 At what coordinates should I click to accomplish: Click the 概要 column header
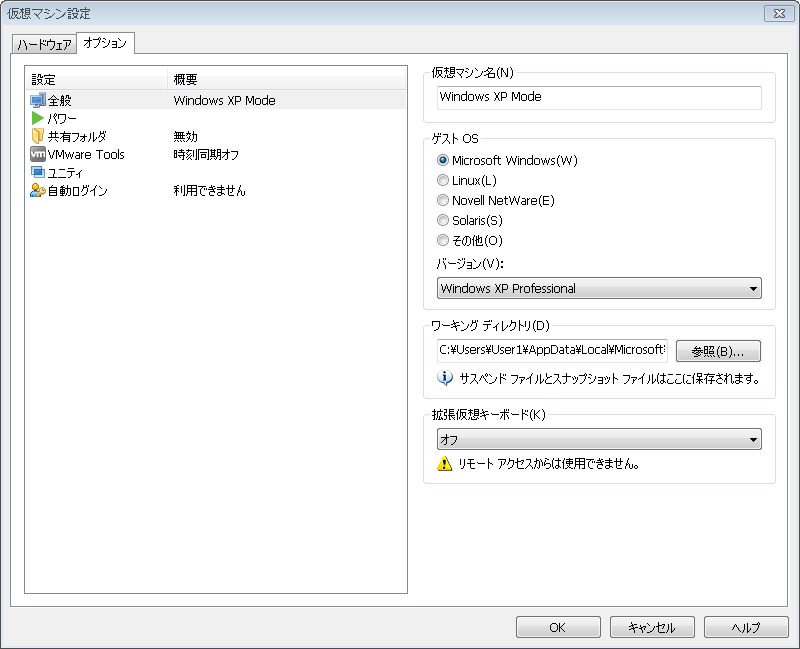pyautogui.click(x=287, y=80)
